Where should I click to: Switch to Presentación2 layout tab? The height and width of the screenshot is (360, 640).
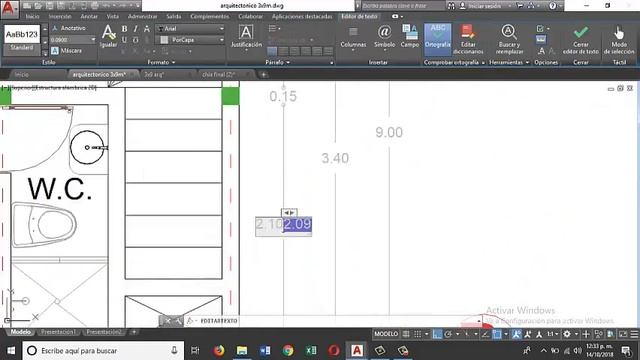point(104,332)
